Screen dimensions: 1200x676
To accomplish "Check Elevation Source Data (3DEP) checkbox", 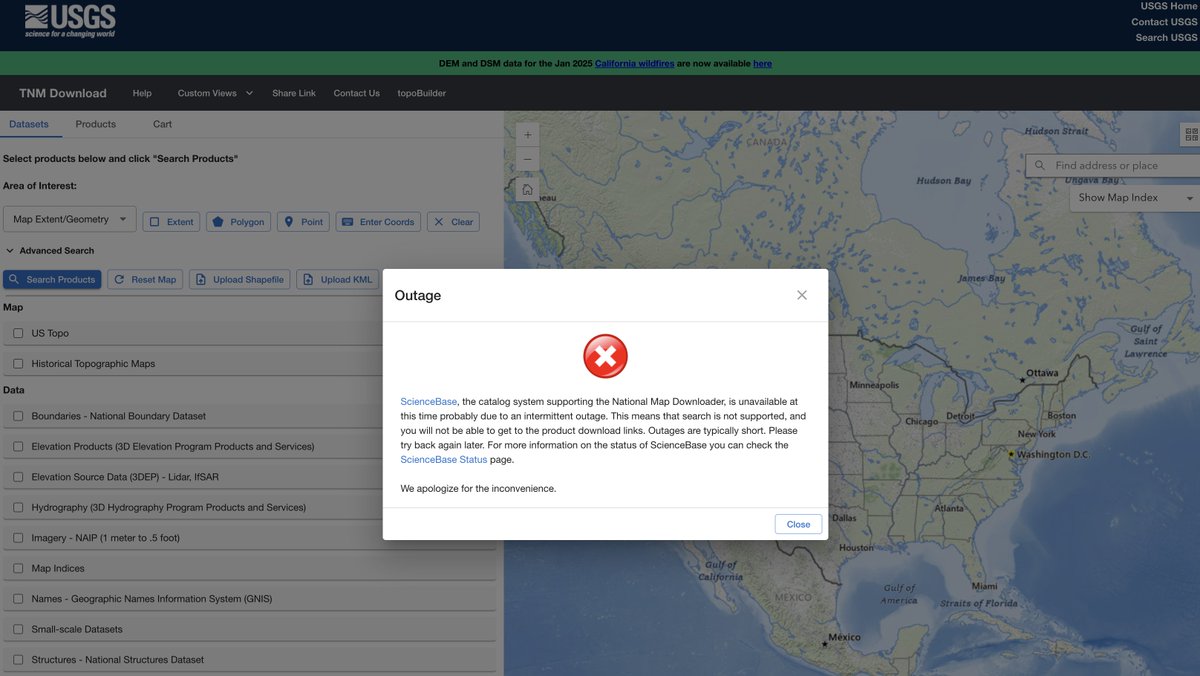I will click(x=18, y=477).
